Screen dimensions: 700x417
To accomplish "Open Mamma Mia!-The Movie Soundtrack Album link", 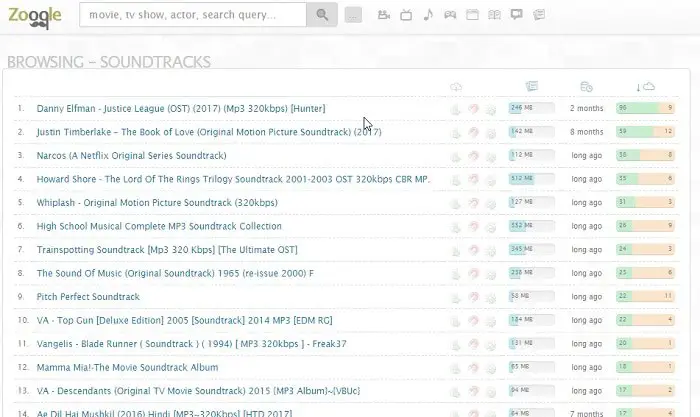I will click(127, 367).
